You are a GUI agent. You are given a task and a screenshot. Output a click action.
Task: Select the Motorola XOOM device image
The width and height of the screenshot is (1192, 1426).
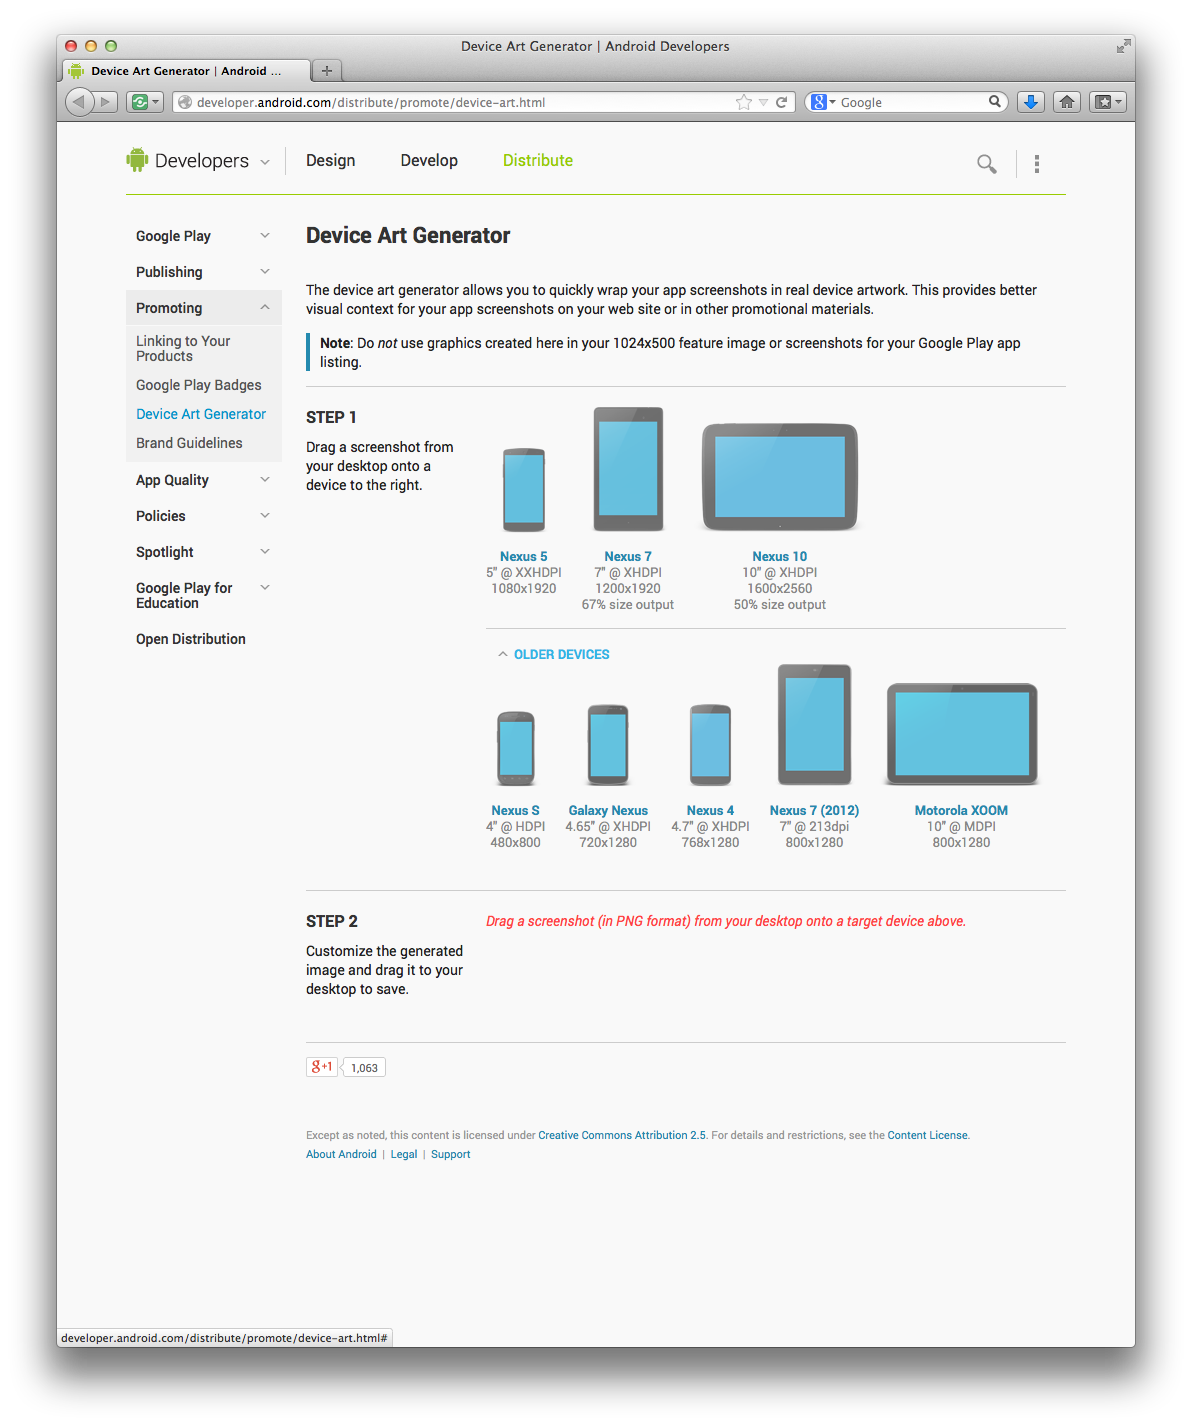point(962,734)
